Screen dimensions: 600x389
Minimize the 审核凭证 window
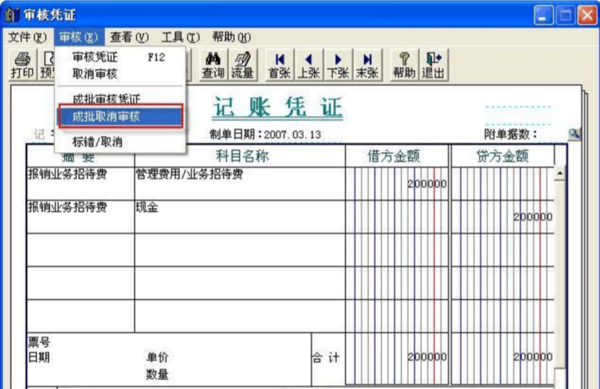(x=543, y=15)
